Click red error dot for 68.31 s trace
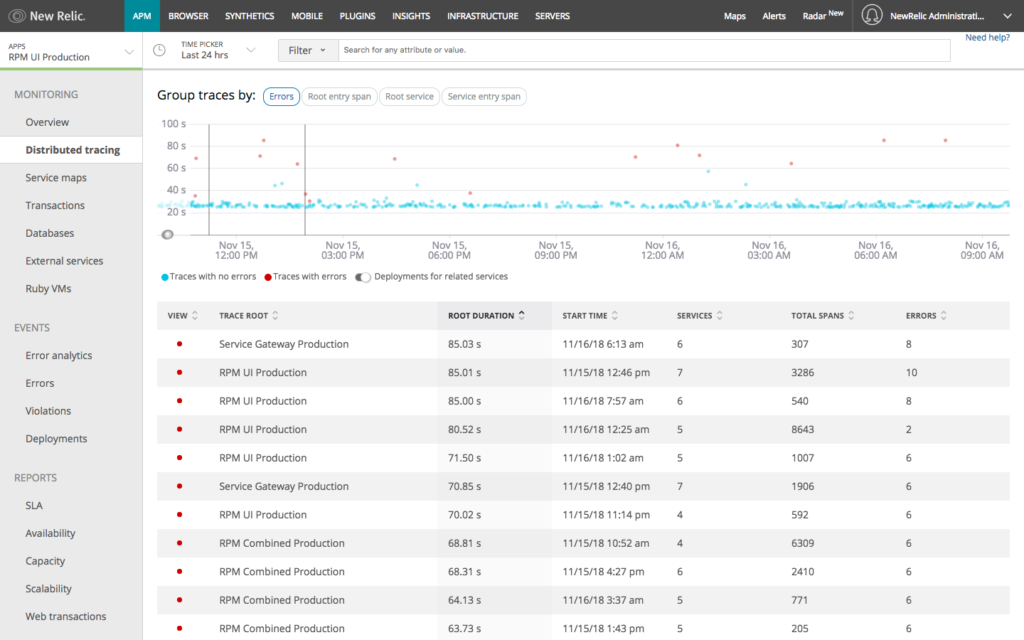 (x=179, y=571)
